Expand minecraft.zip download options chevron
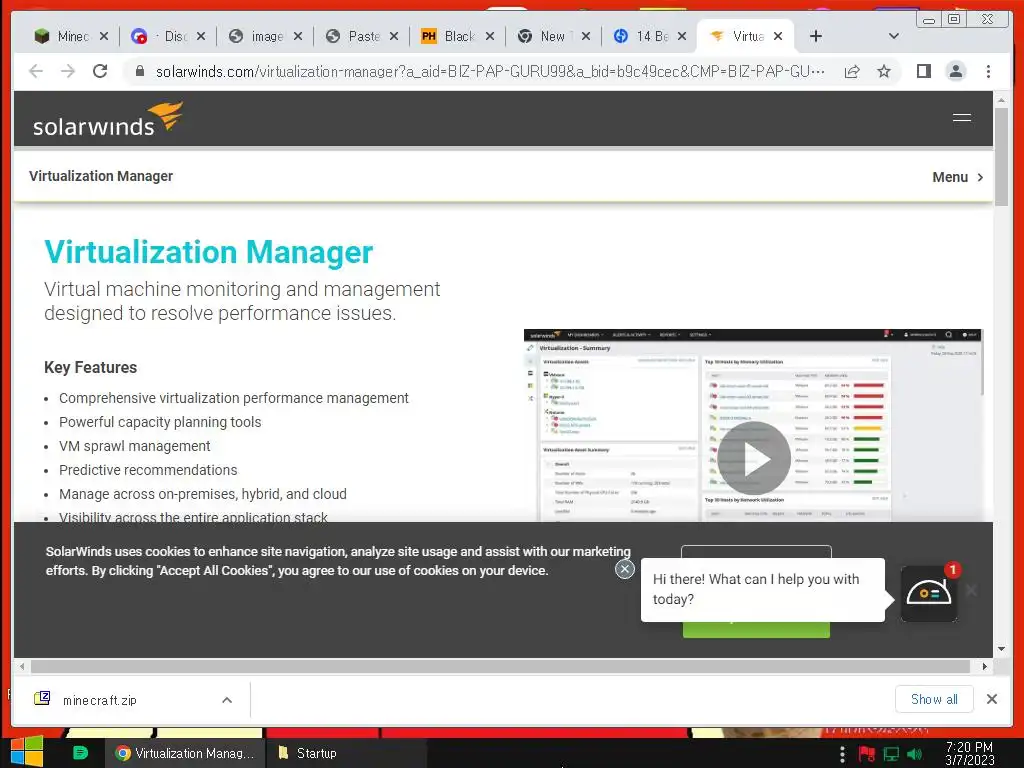Screen dimensions: 1024x768 [x=227, y=700]
